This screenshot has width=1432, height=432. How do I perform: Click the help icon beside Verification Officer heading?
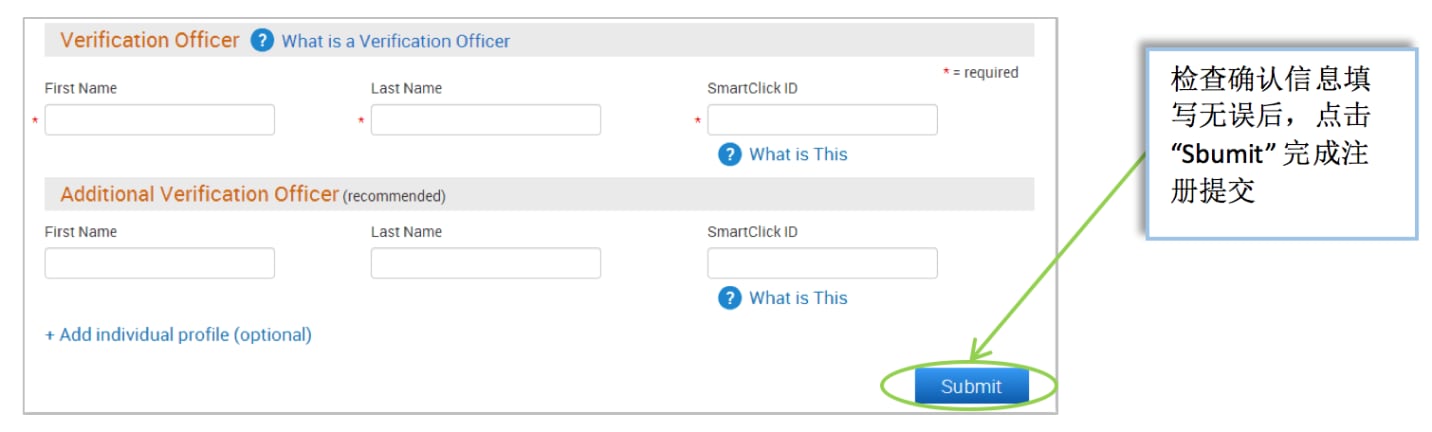click(262, 41)
